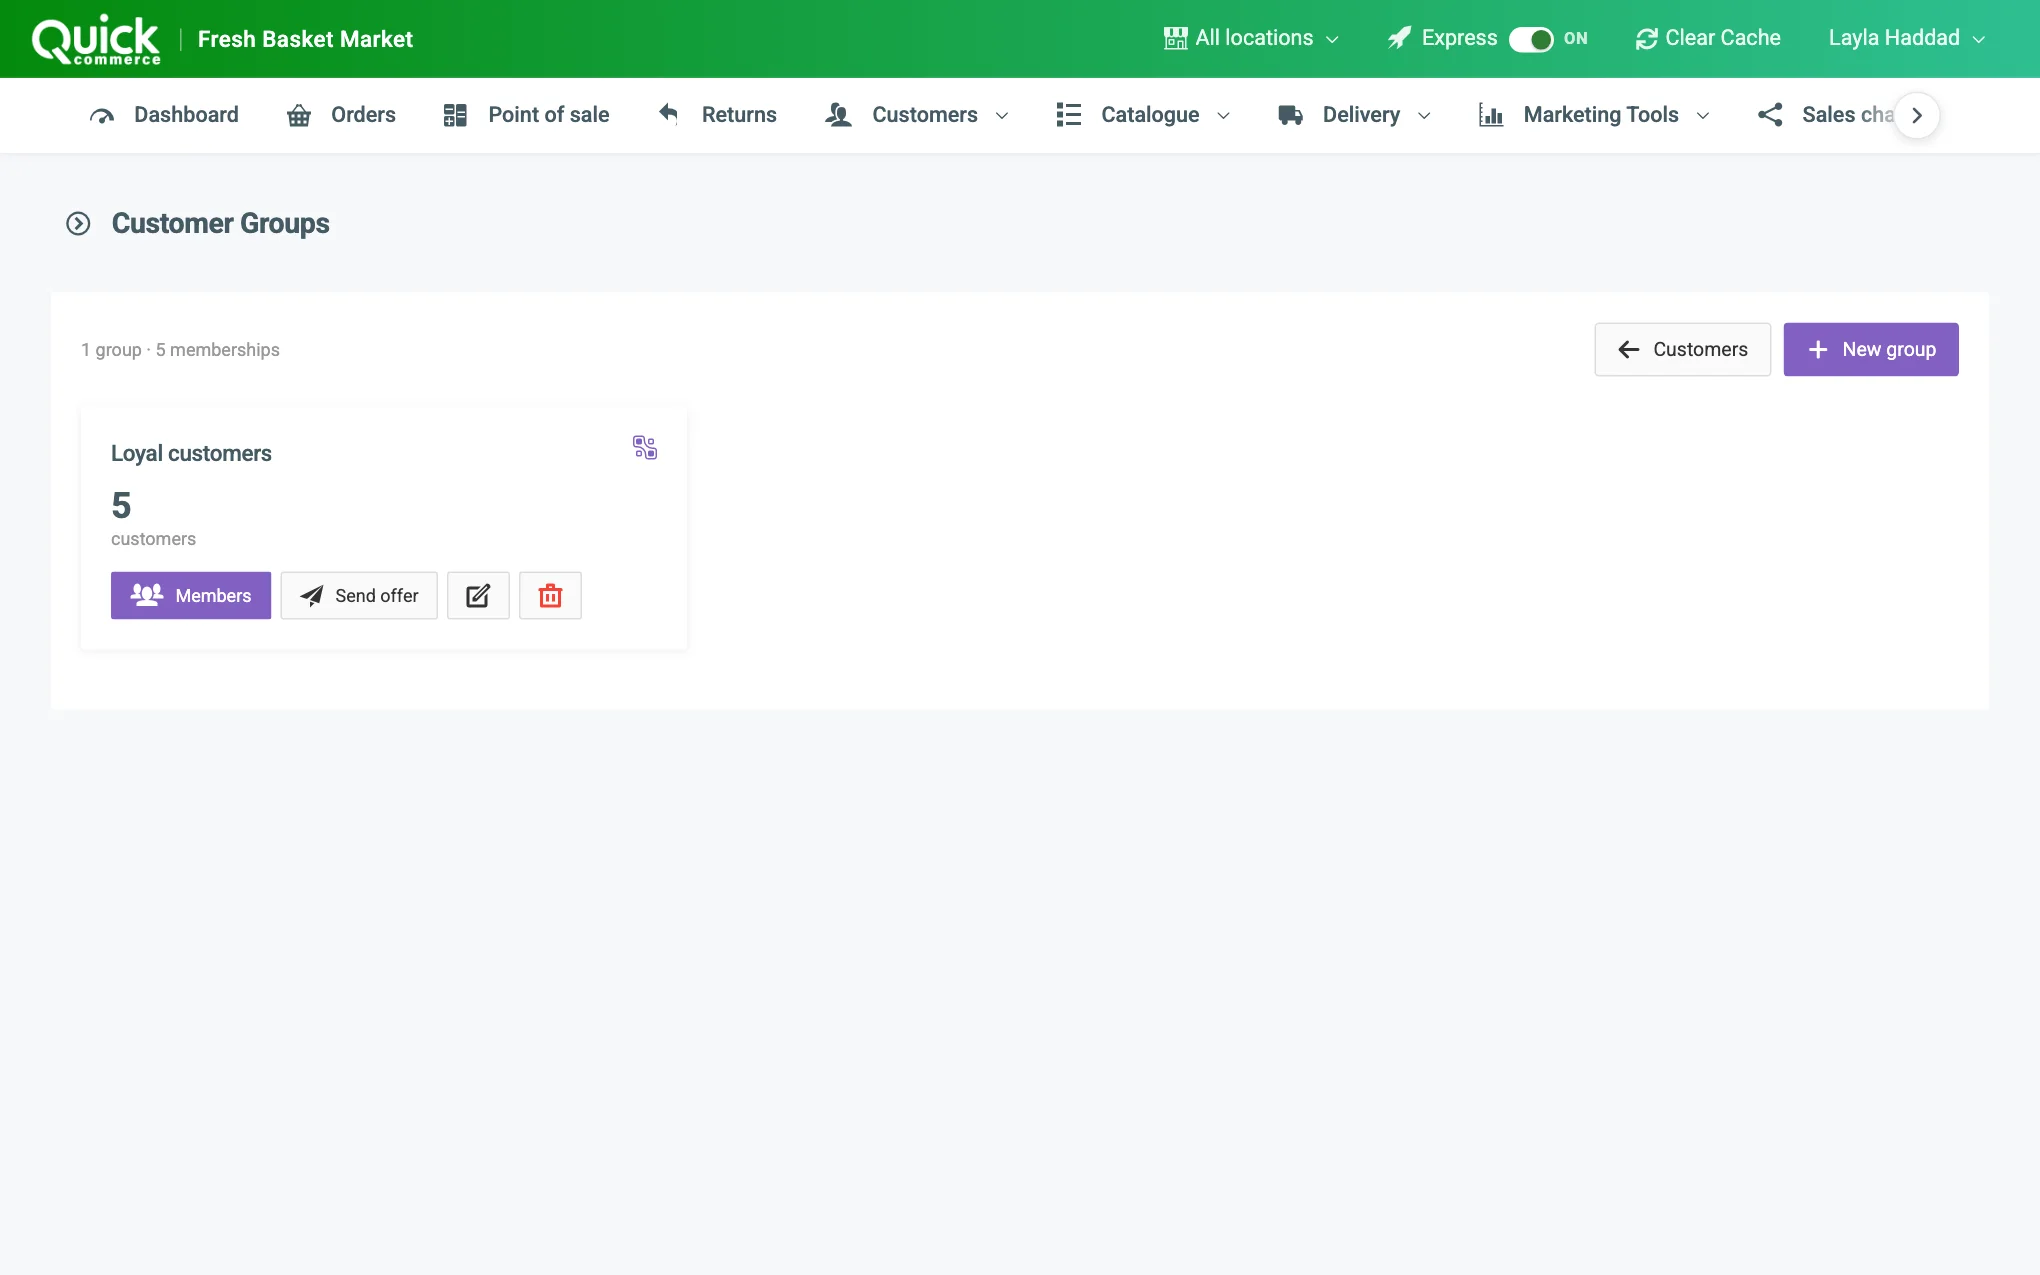Click the Catalogue list icon
Image resolution: width=2040 pixels, height=1275 pixels.
(x=1069, y=115)
